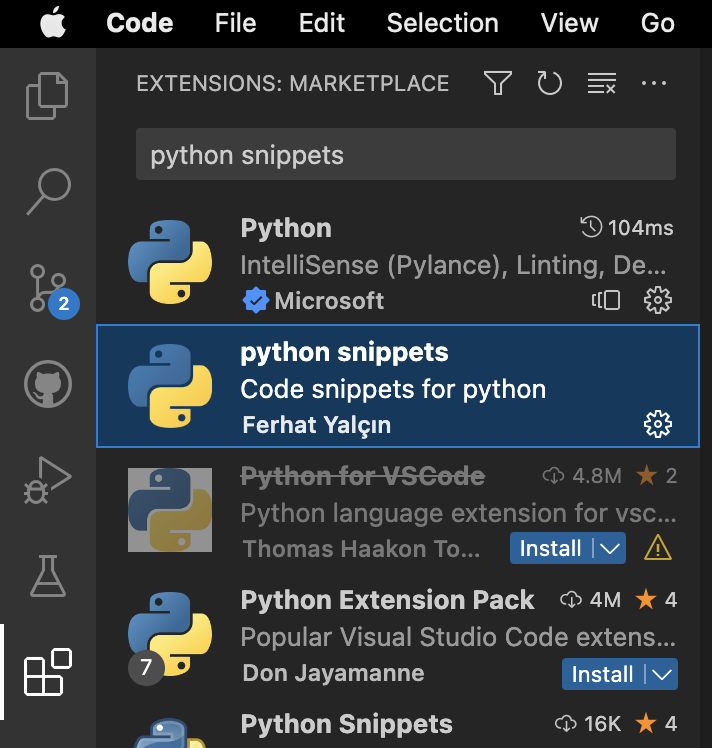This screenshot has height=748, width=712.
Task: Expand Install dropdown for Python for VSCode
Action: point(610,548)
